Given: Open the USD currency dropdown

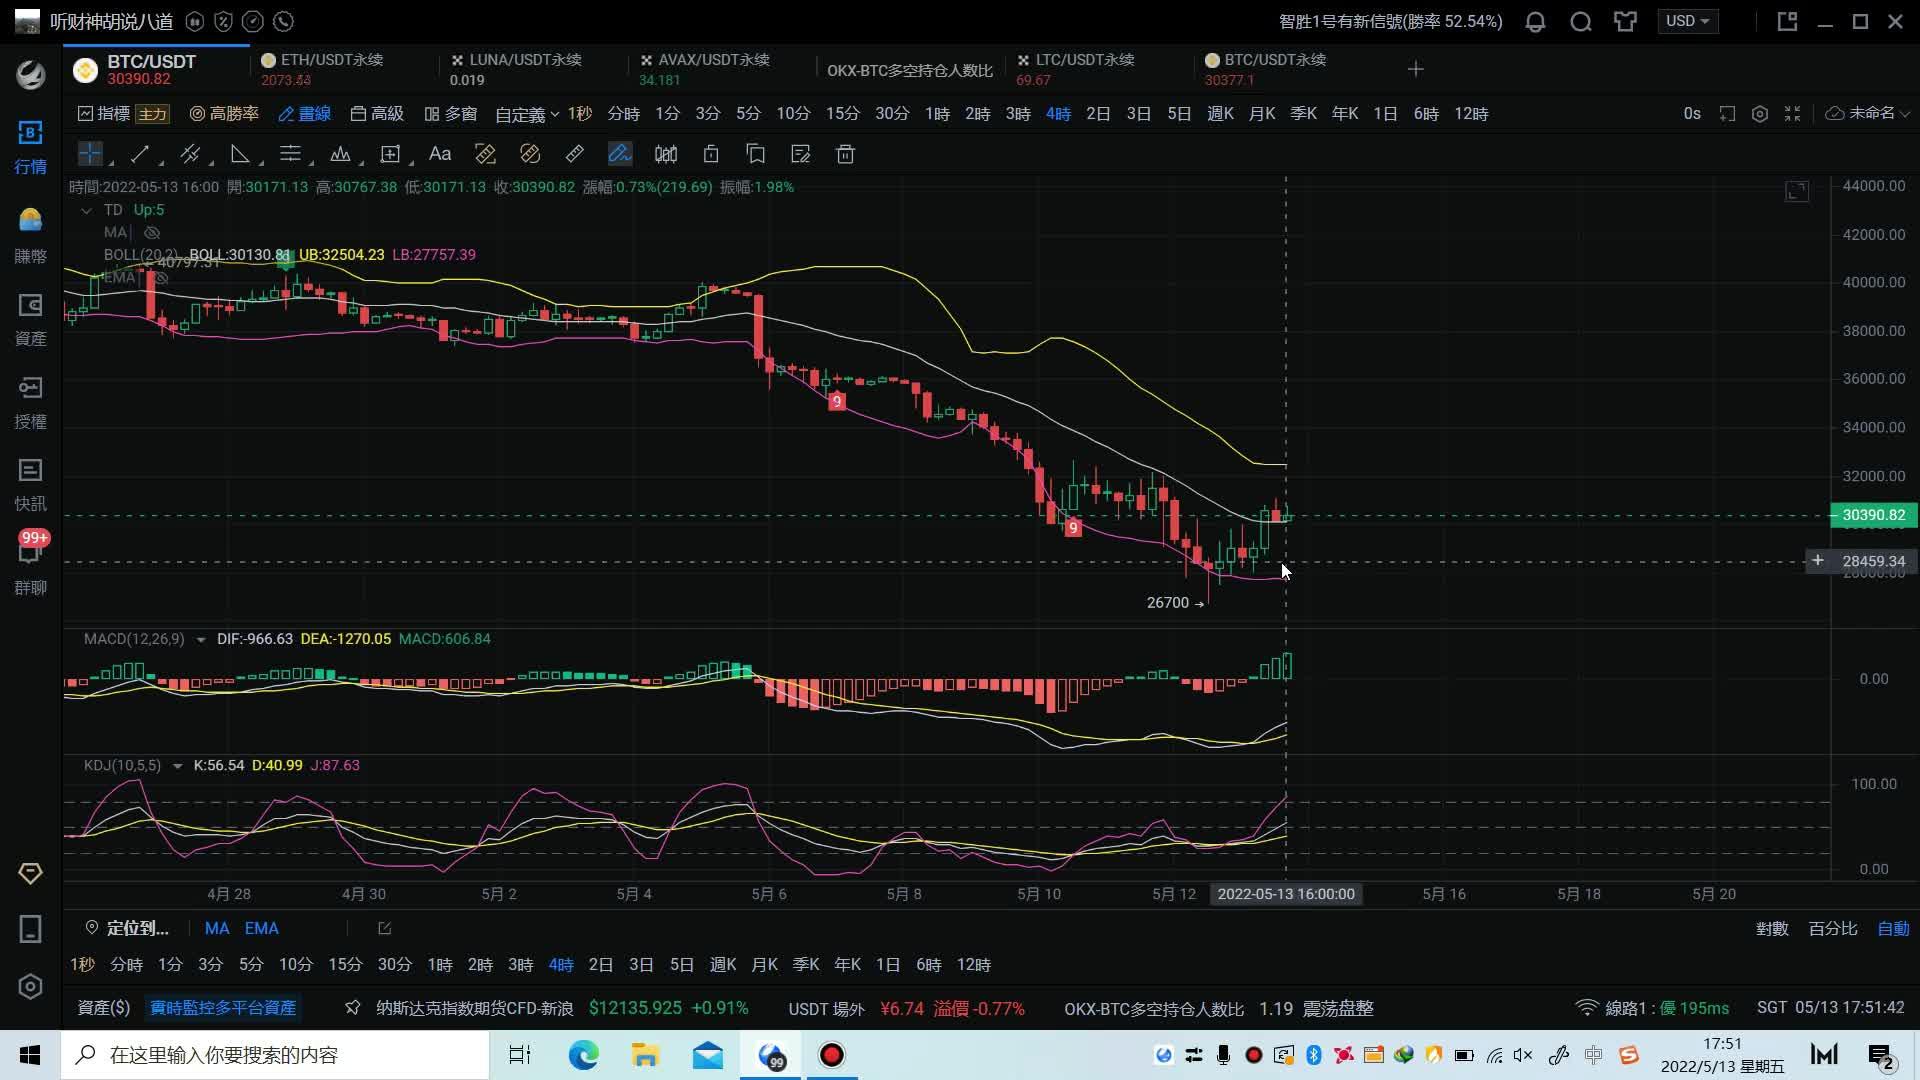Looking at the screenshot, I should 1686,21.
